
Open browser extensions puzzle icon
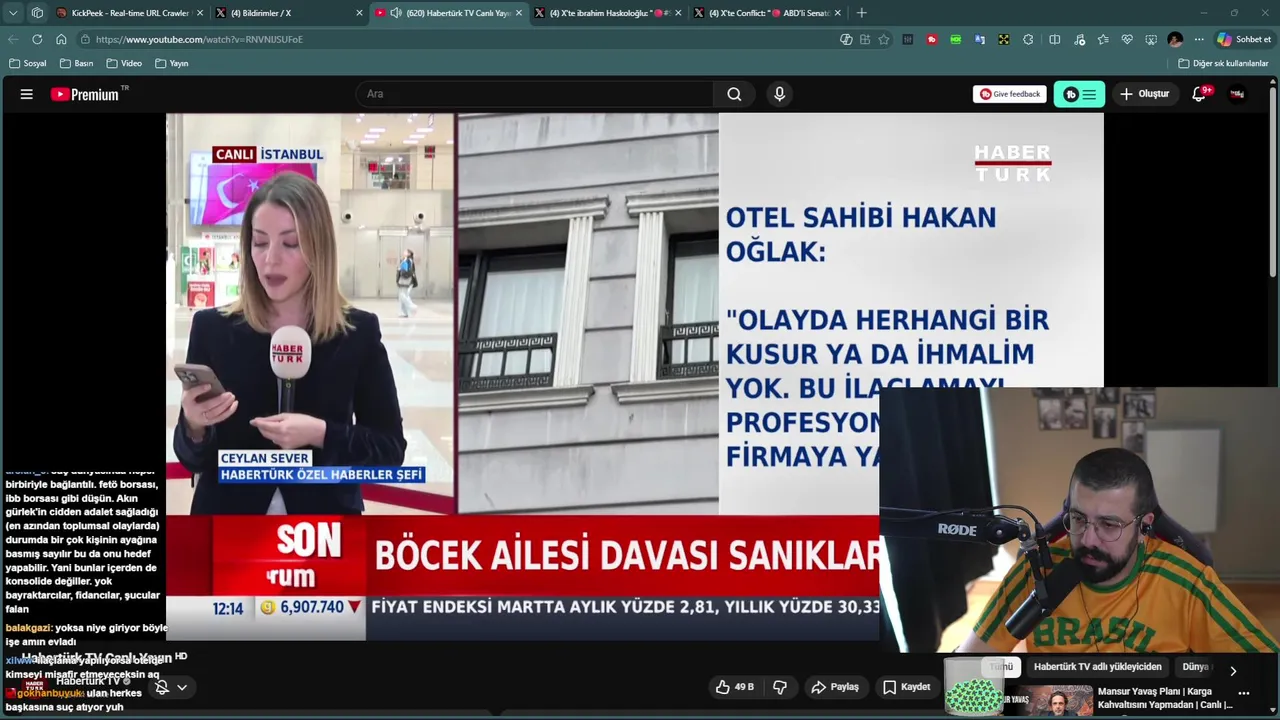(1028, 39)
